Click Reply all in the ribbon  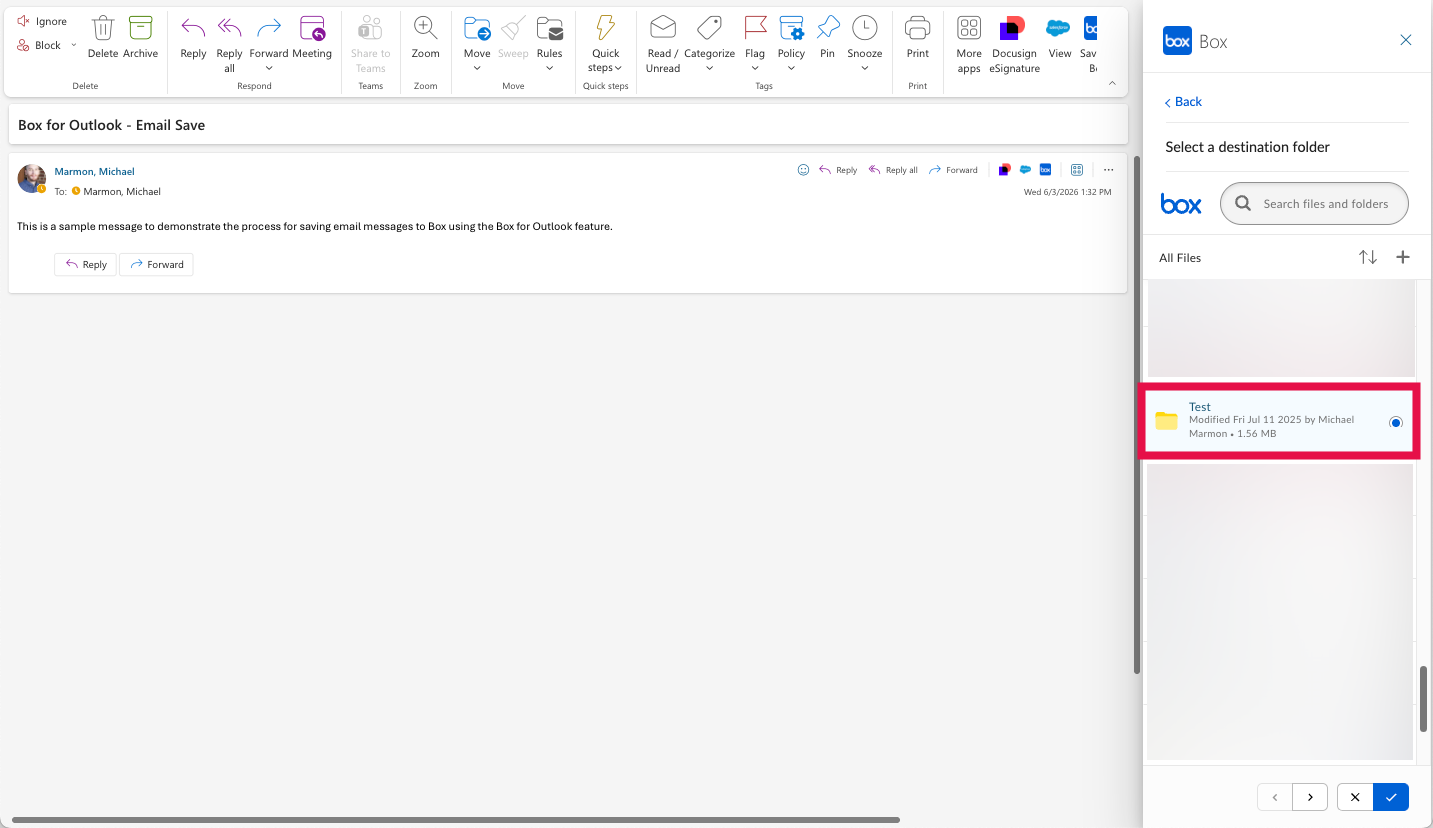229,44
